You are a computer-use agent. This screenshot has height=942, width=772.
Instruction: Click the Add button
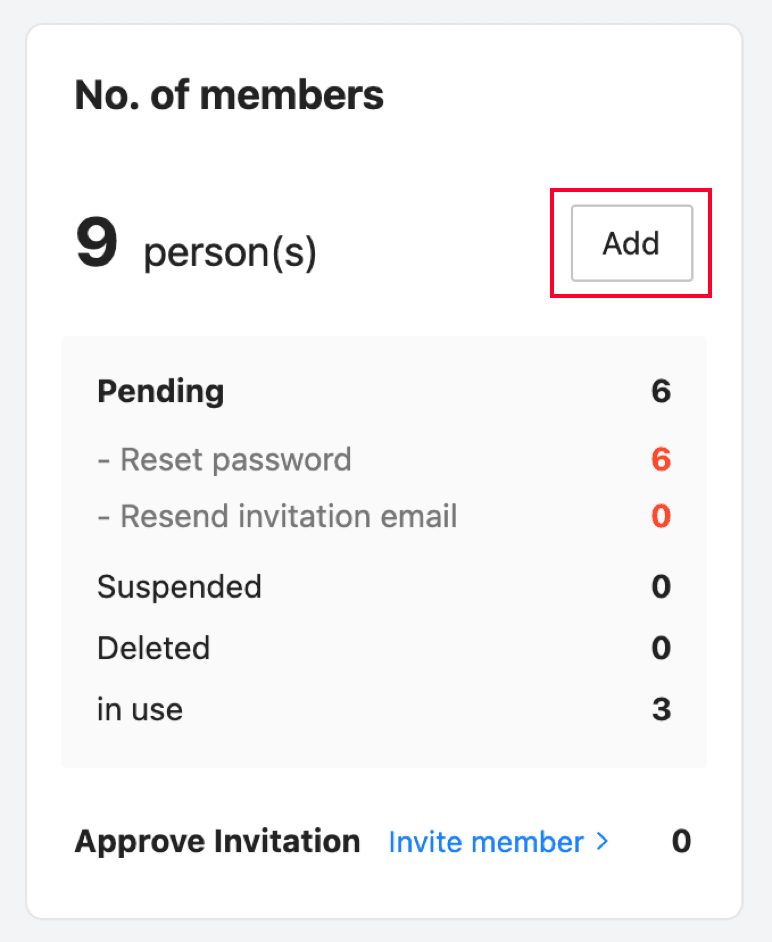pyautogui.click(x=631, y=243)
